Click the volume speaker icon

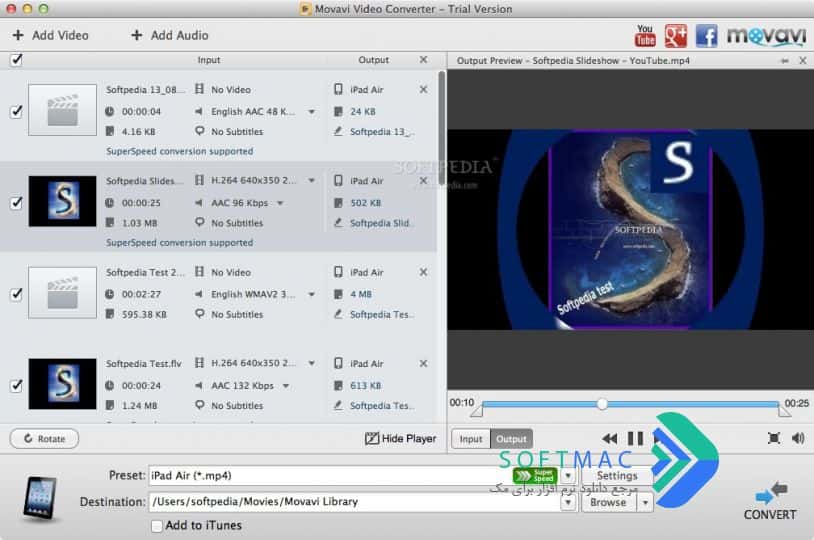click(798, 438)
